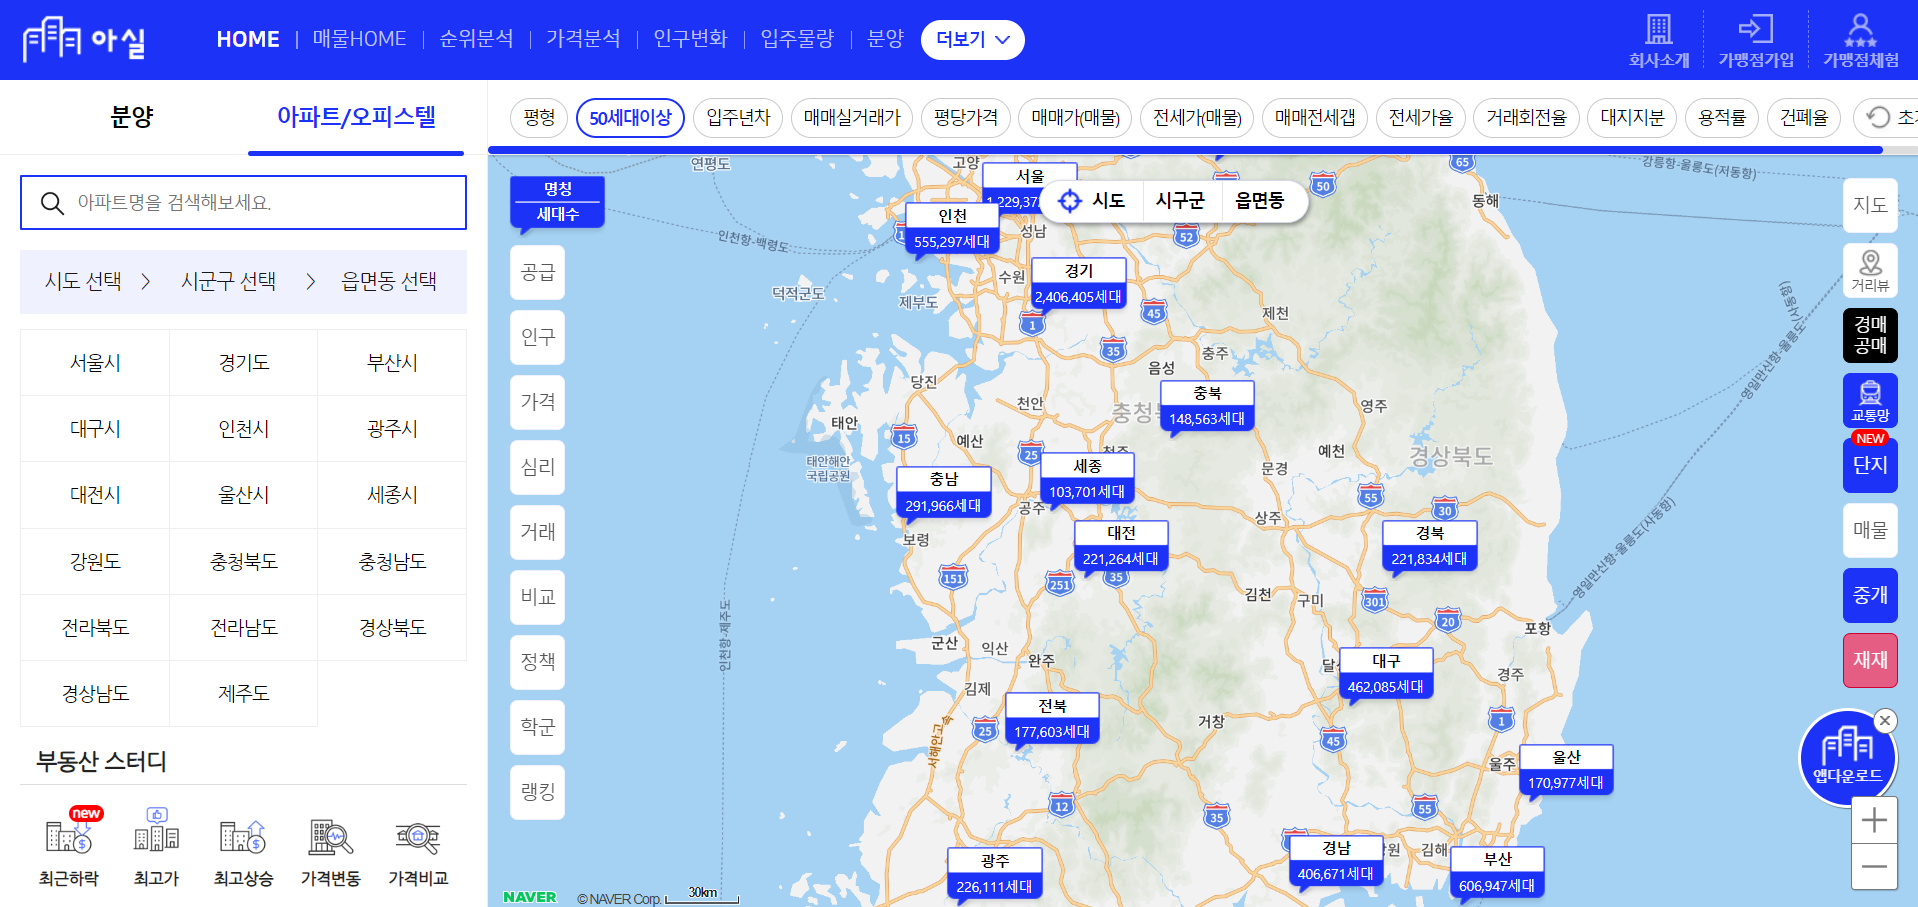Select the 교통망 transit network icon
1918x907 pixels.
(x=1869, y=400)
